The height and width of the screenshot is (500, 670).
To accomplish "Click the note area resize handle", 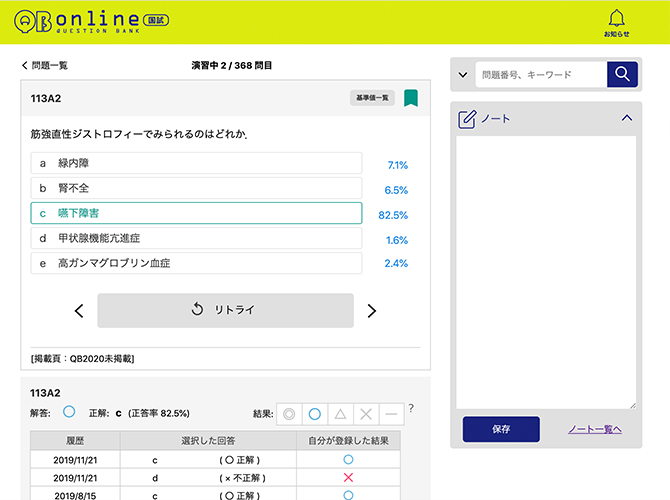I will (x=632, y=406).
